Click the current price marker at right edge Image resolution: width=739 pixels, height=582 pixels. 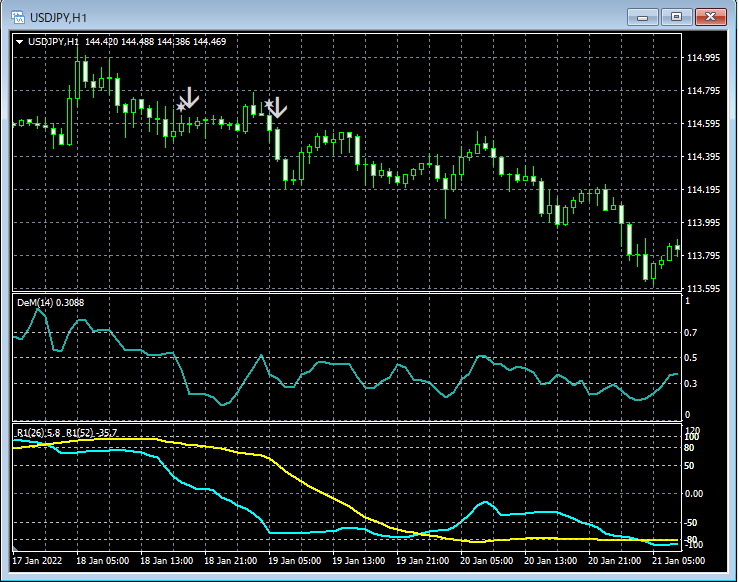(x=677, y=247)
